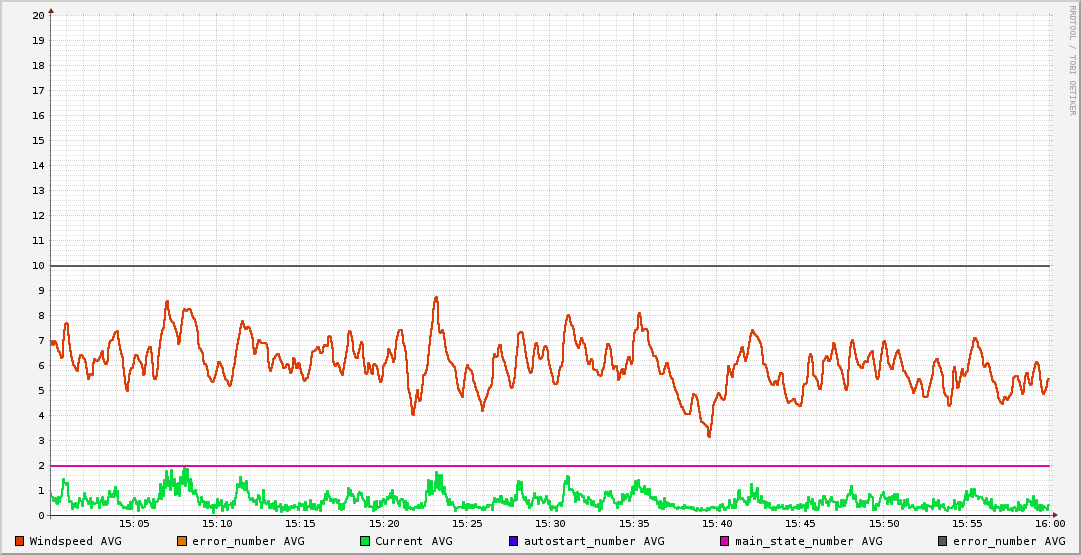Click the red Windspeed legend swatch
This screenshot has width=1081, height=555.
20,541
